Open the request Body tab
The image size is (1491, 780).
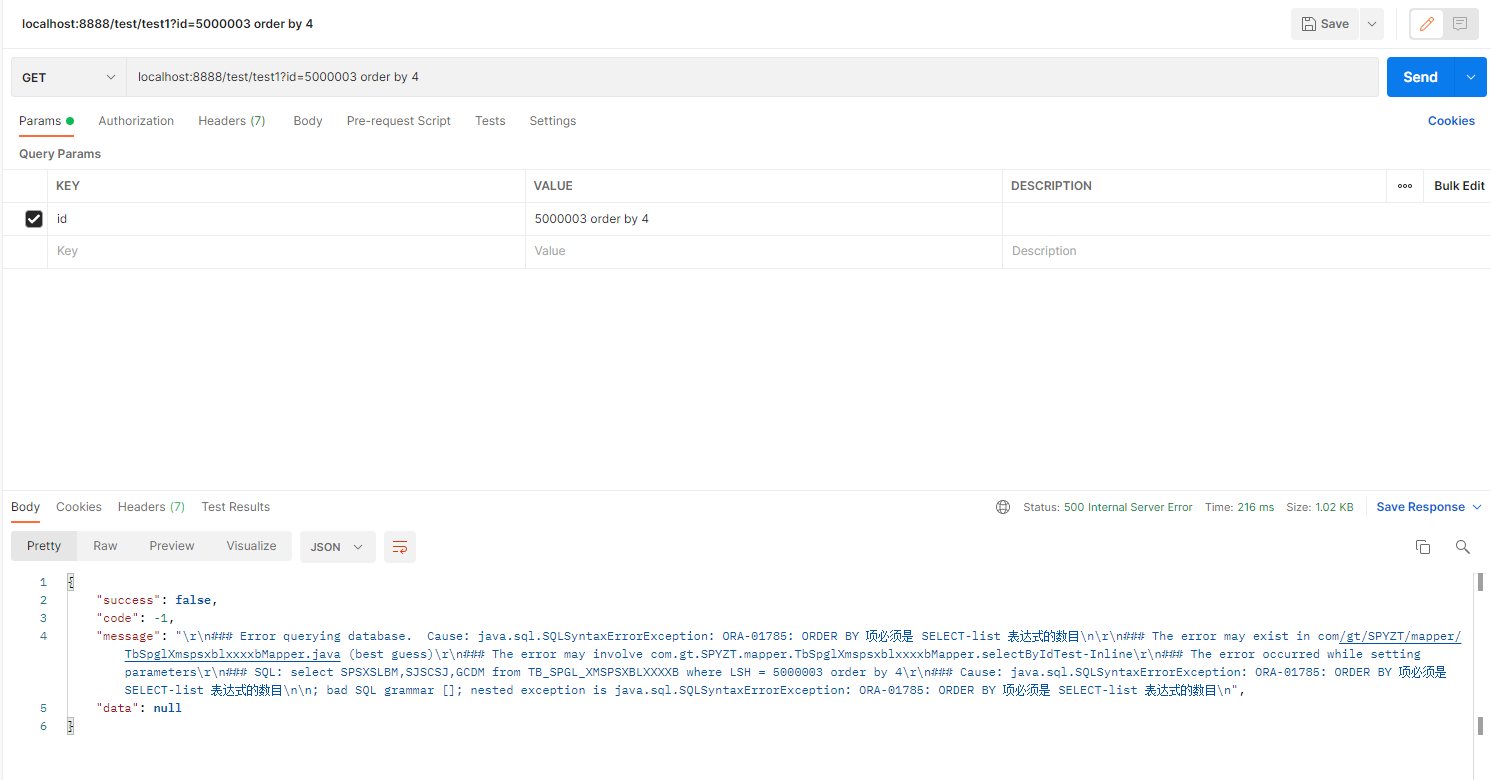pyautogui.click(x=308, y=121)
